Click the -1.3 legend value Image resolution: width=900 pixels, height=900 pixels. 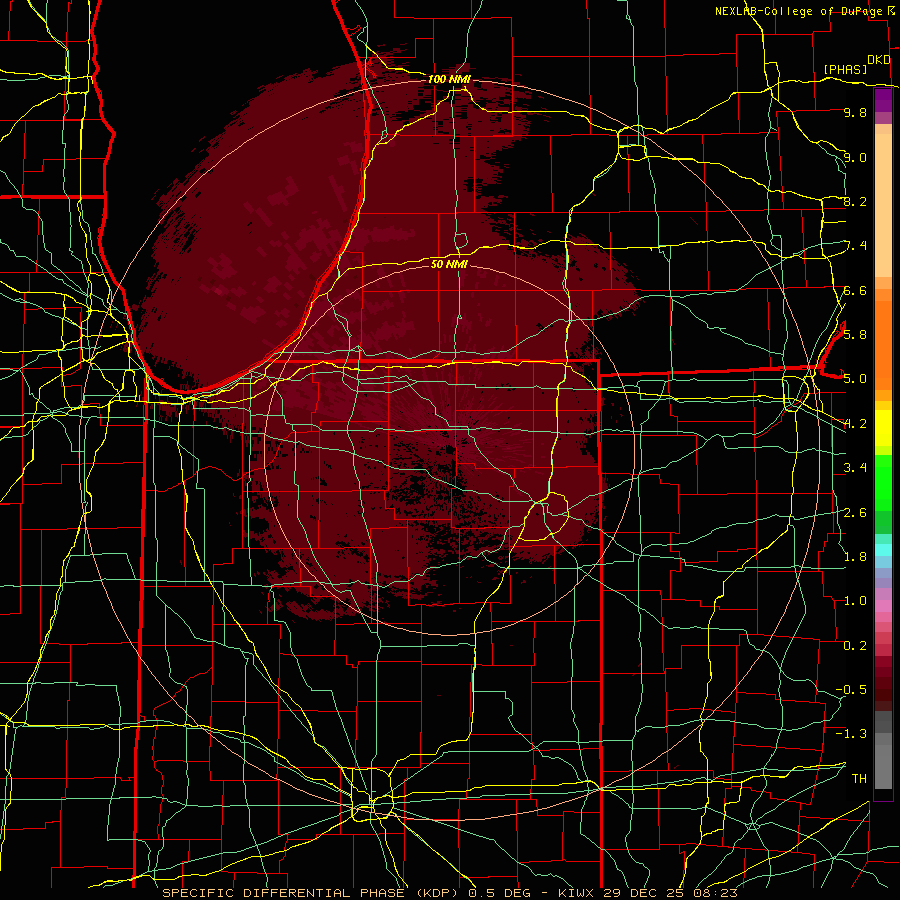851,734
